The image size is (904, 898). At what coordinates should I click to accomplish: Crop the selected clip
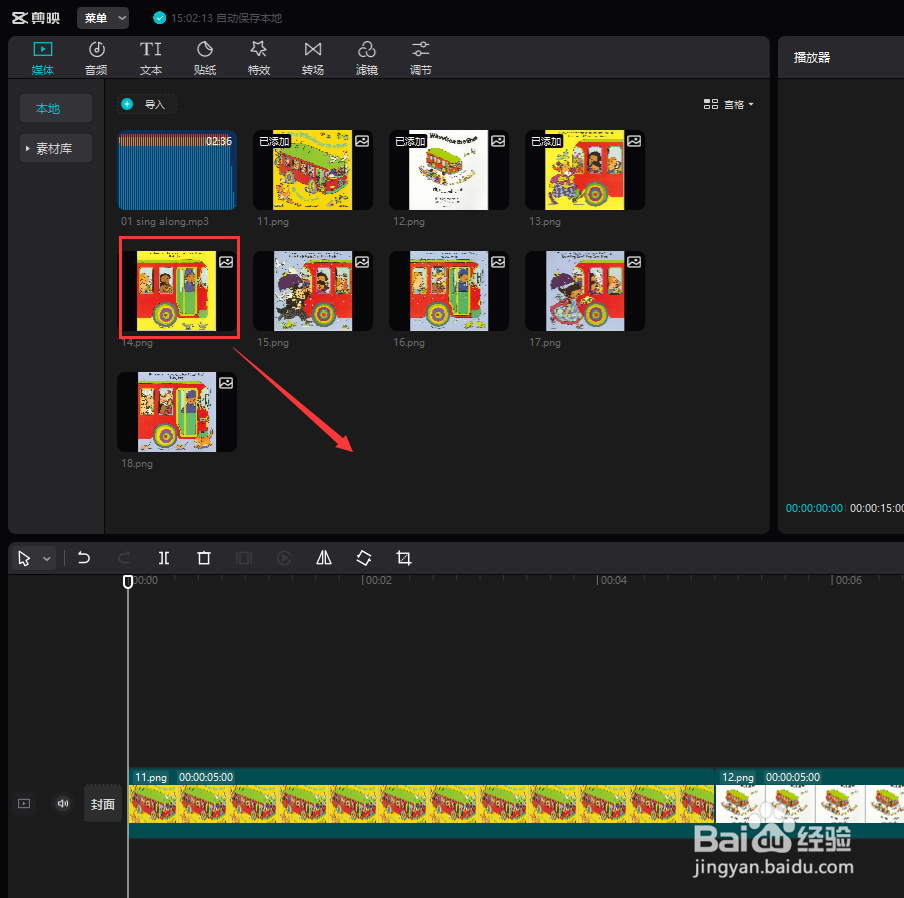(x=404, y=558)
